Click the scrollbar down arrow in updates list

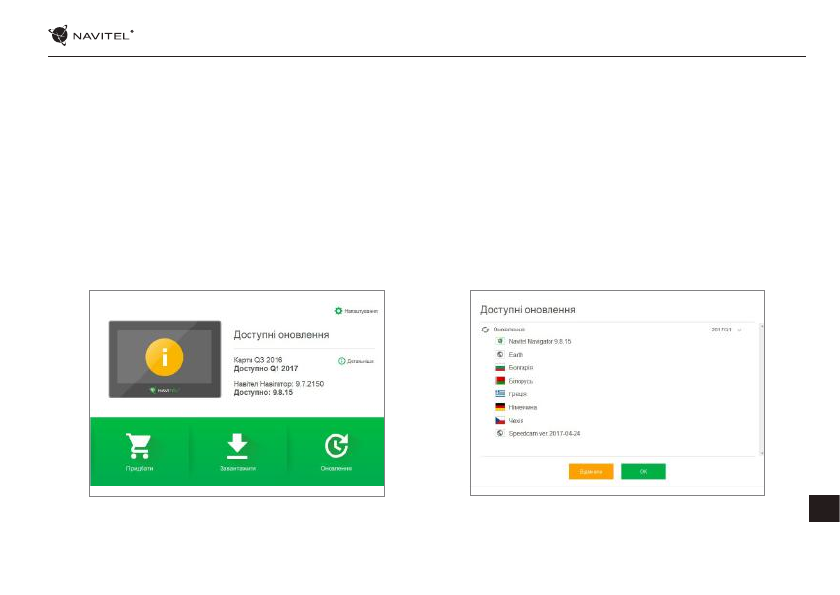[x=762, y=454]
